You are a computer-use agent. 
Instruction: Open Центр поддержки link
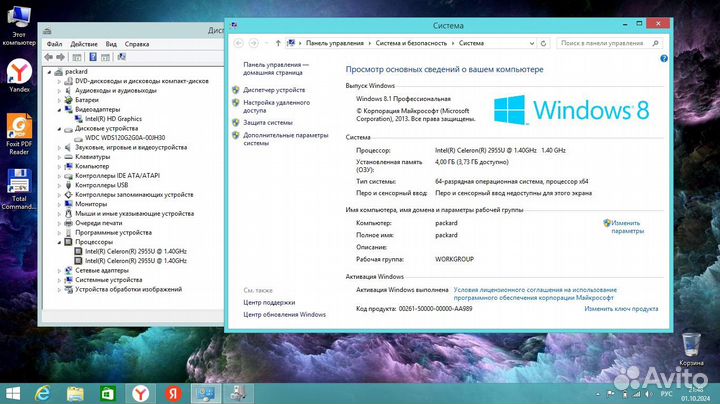269,303
